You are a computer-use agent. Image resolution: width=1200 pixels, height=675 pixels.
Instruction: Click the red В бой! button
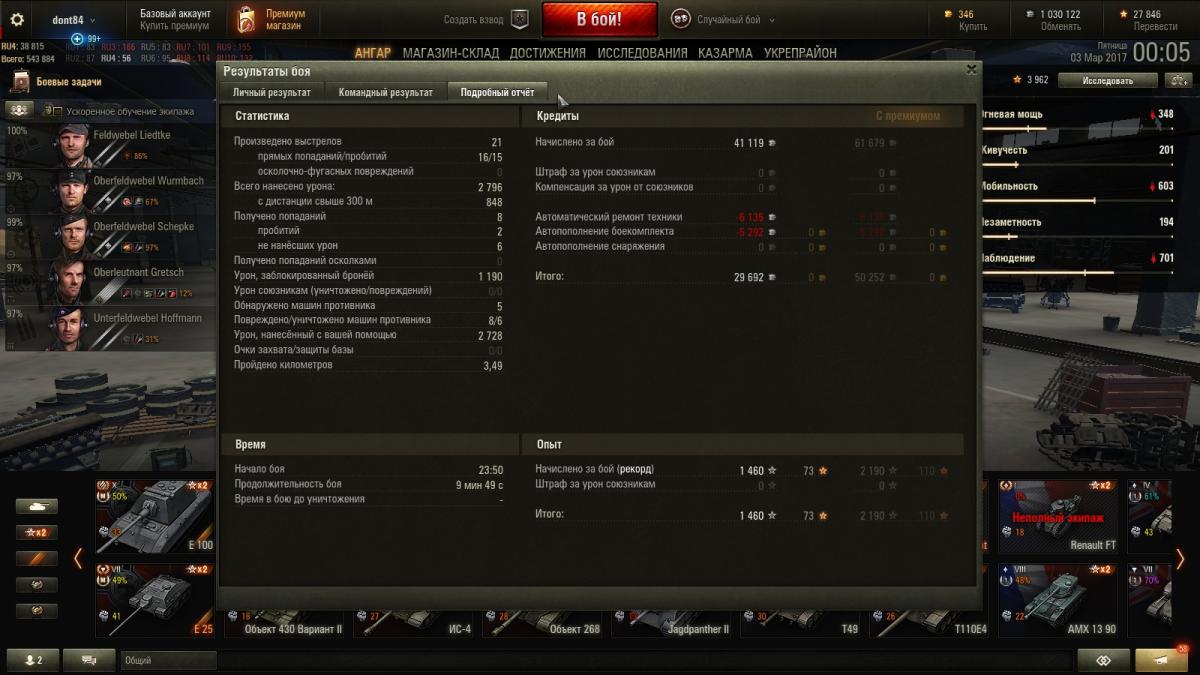[600, 19]
